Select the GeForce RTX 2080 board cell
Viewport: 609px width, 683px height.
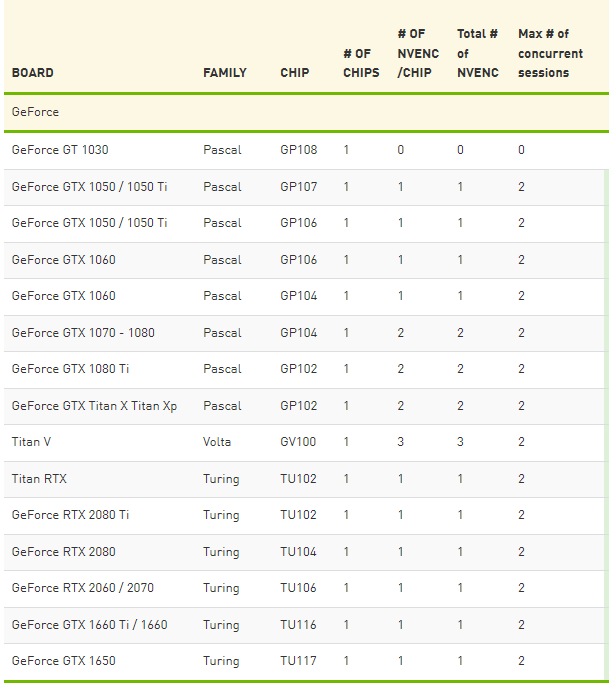pyautogui.click(x=64, y=552)
